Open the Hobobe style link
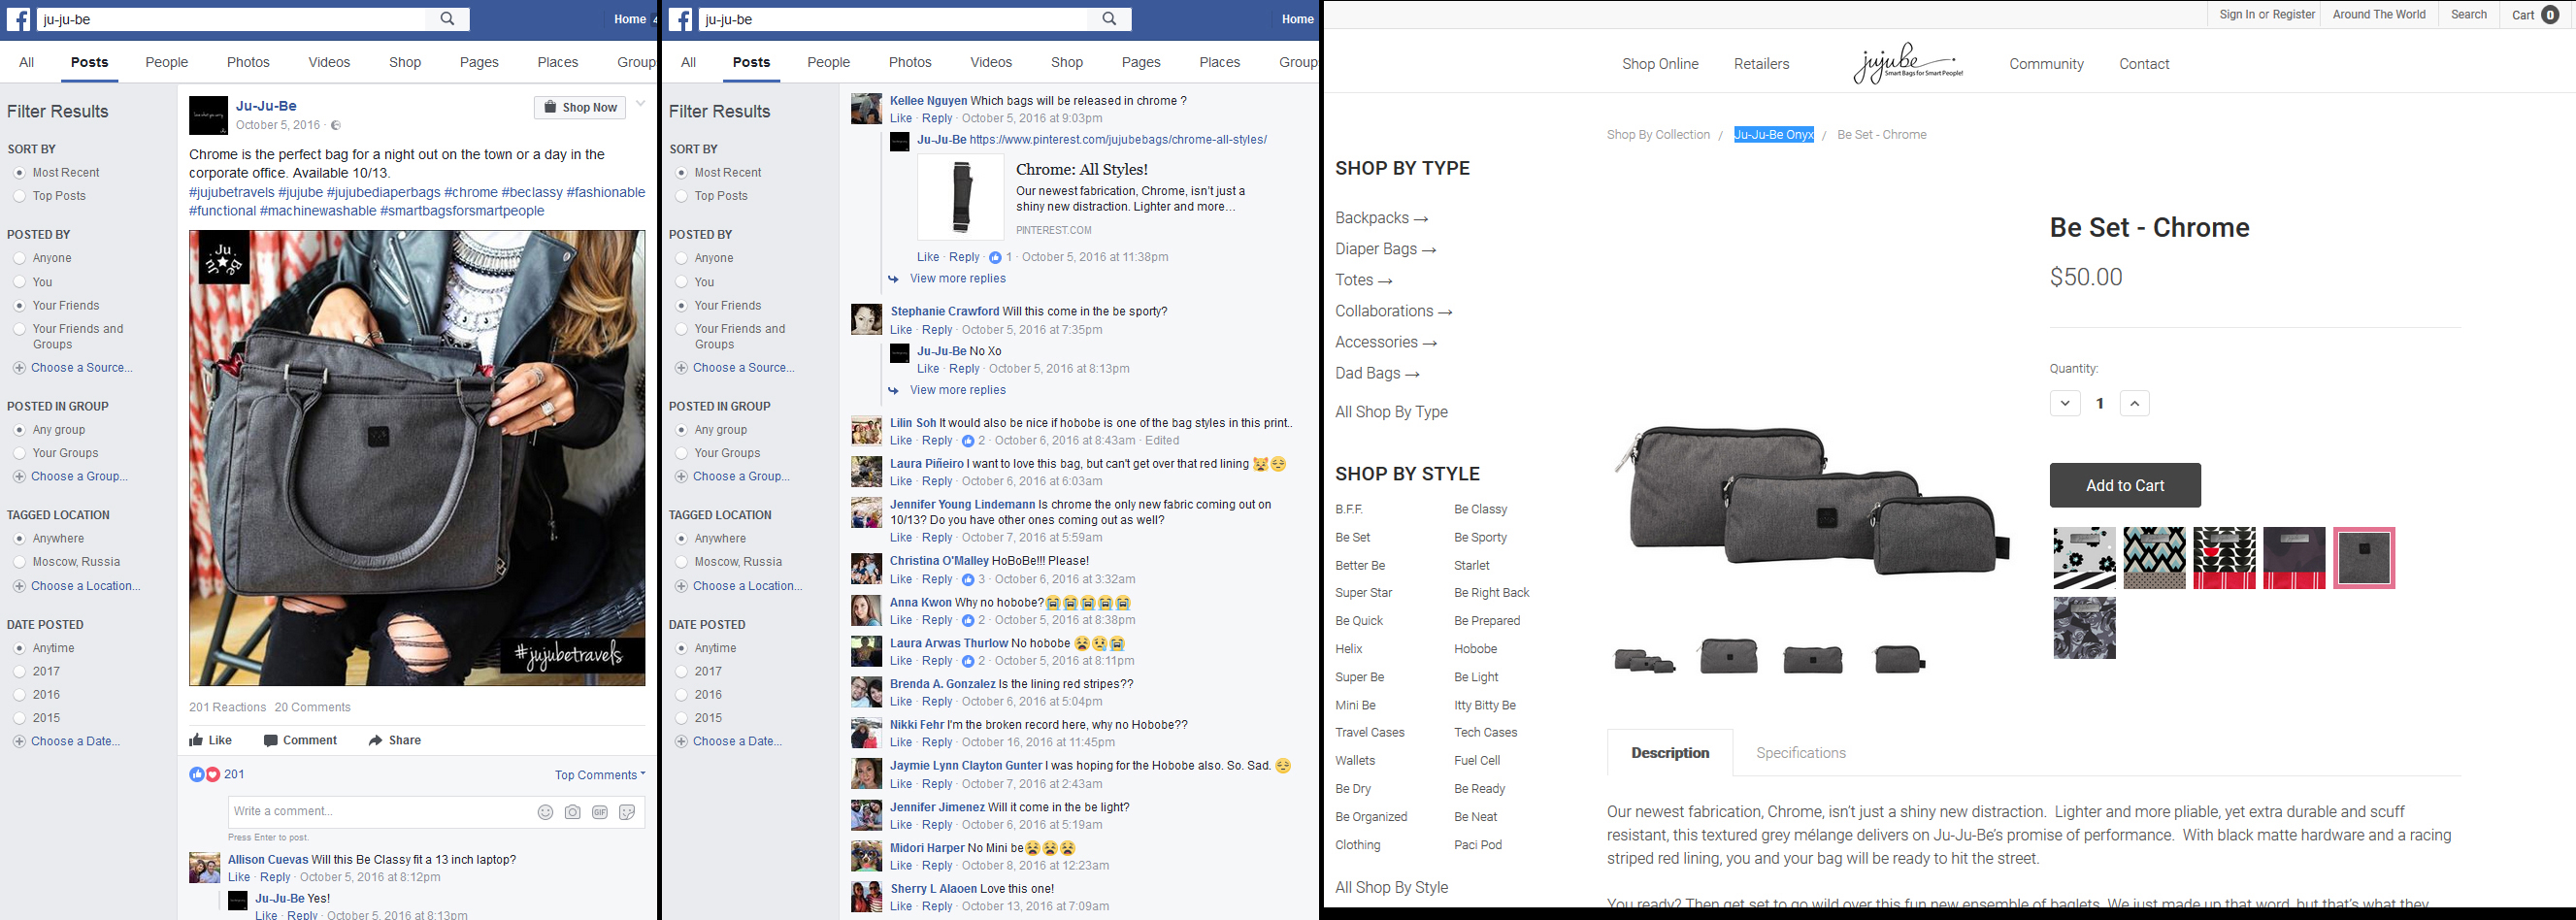2576x920 pixels. coord(1475,649)
